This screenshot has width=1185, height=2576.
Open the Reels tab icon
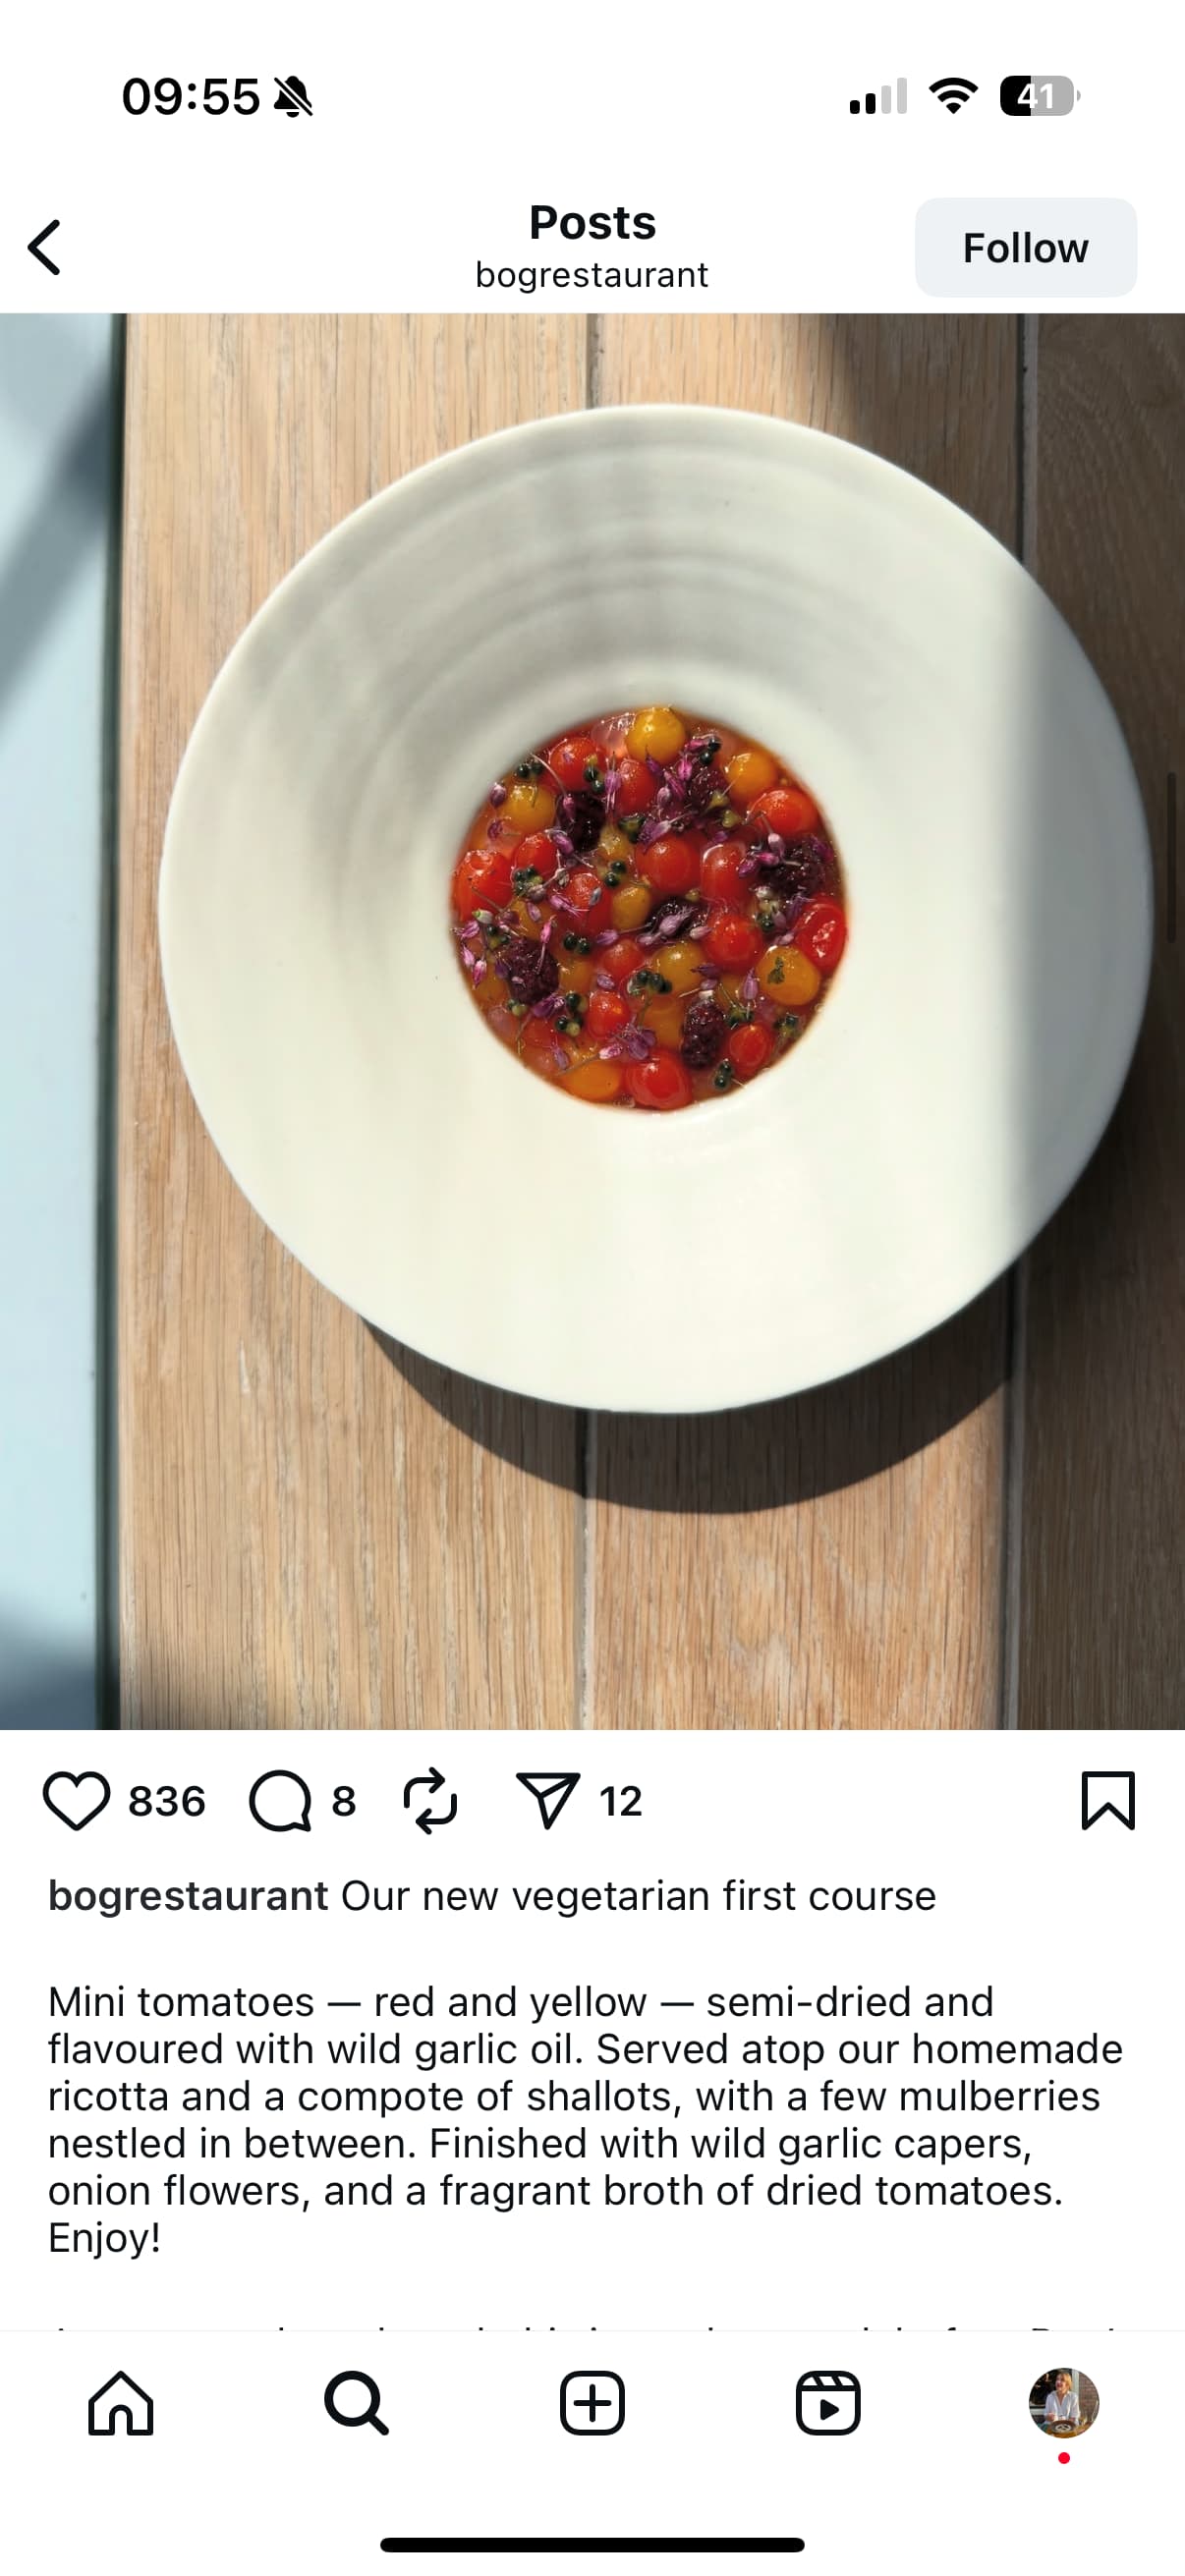pos(828,2403)
